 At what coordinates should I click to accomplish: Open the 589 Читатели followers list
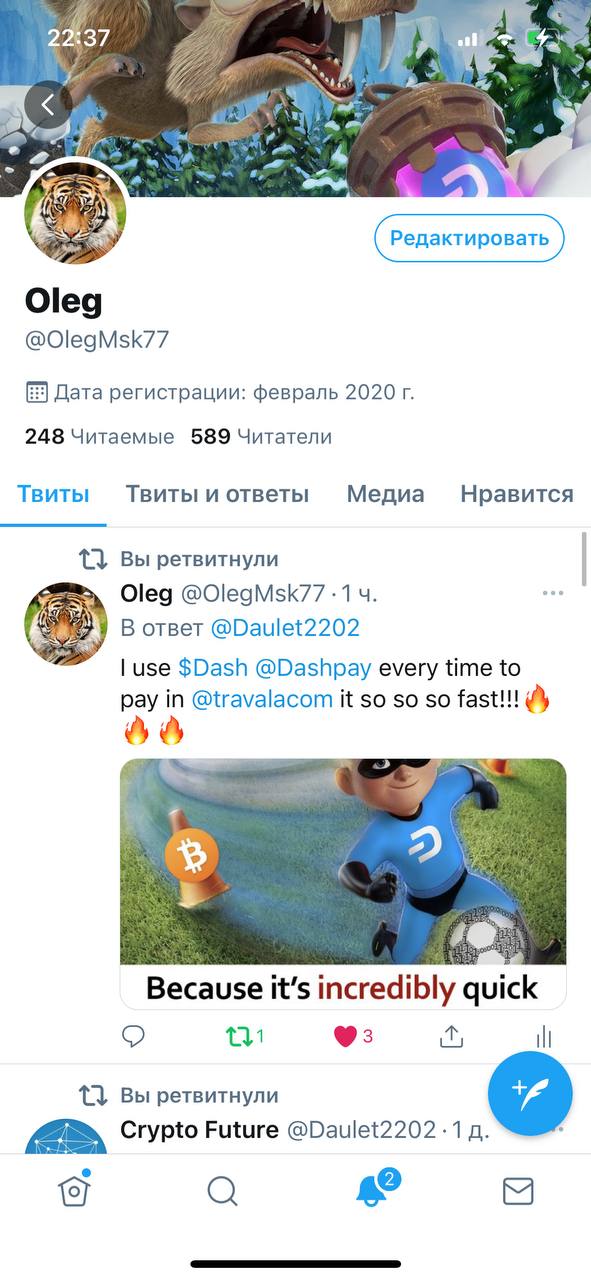(261, 437)
